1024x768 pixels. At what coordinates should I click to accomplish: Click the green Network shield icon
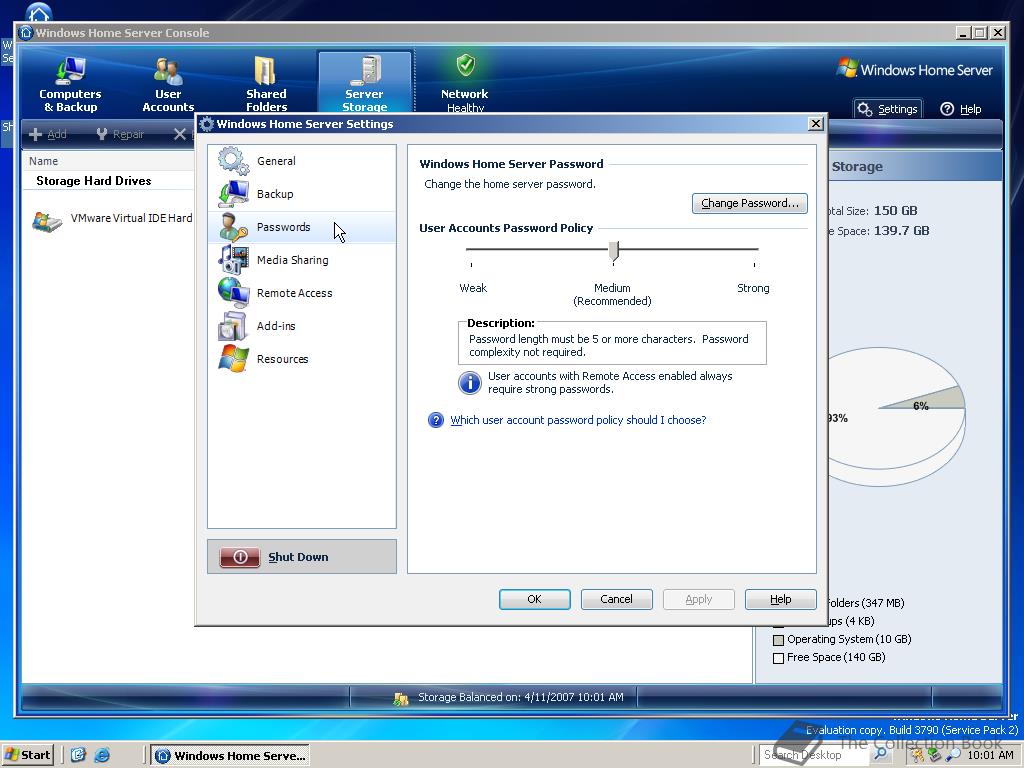465,65
